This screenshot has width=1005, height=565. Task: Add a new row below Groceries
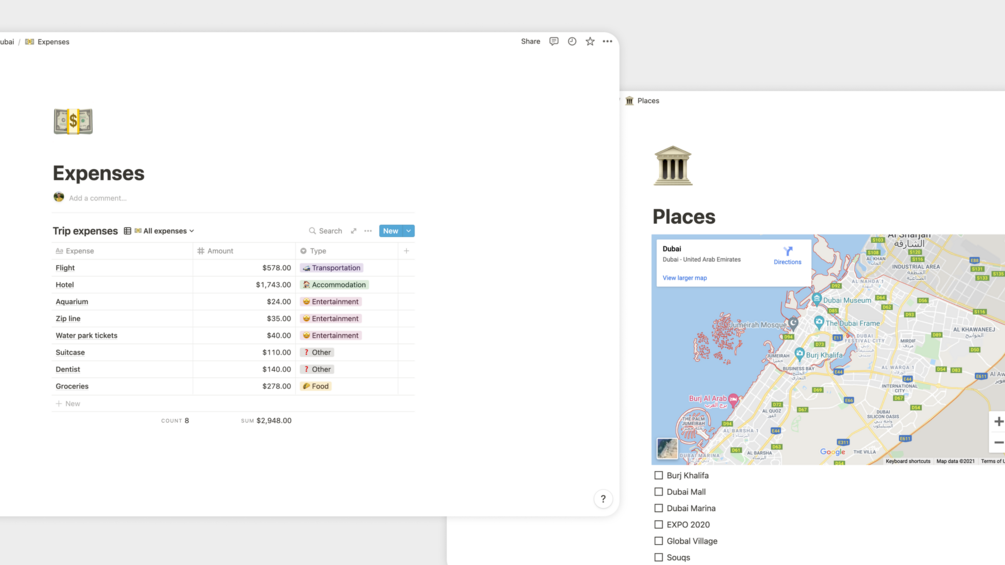click(68, 404)
